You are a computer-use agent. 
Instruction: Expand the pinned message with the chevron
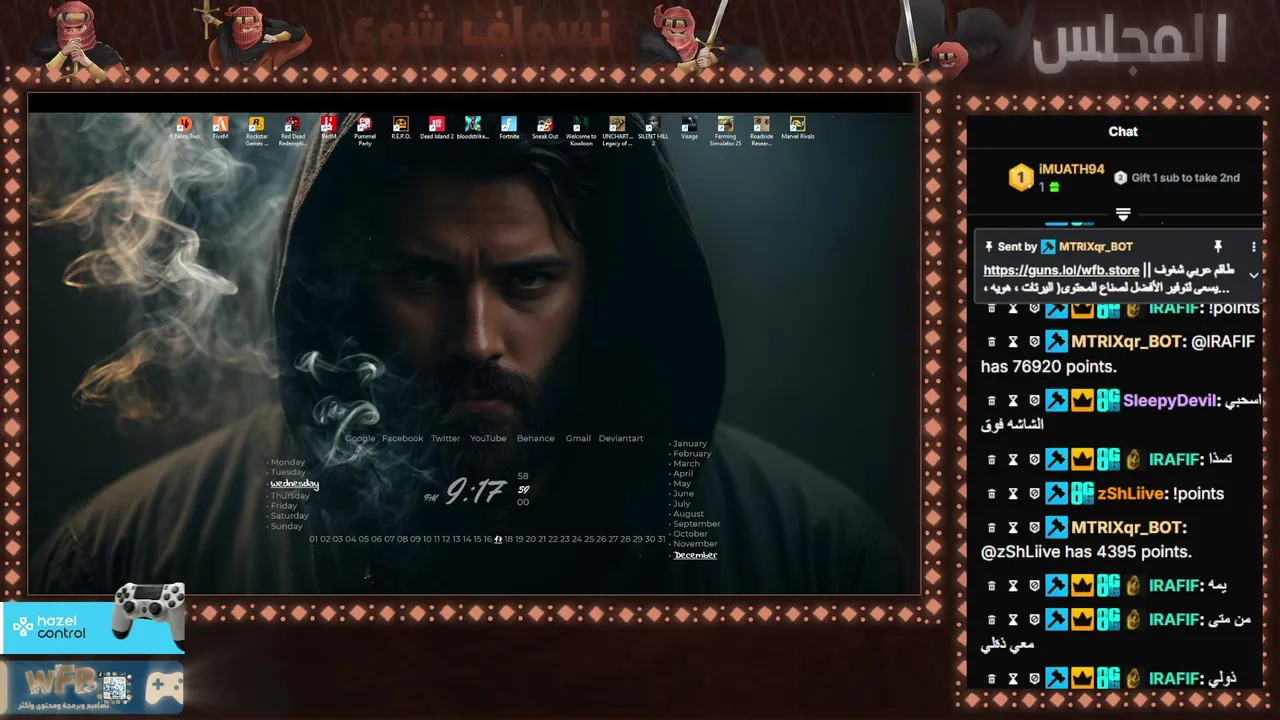pos(1253,275)
